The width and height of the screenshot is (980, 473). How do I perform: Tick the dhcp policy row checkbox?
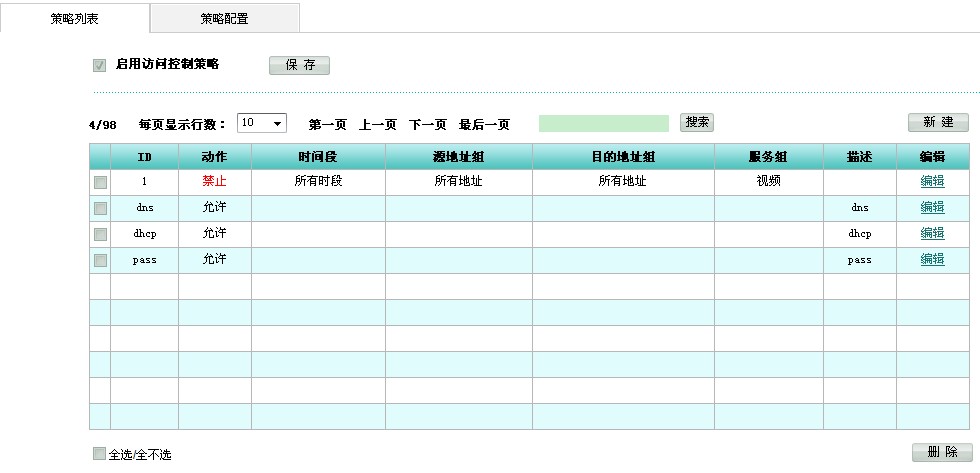coord(100,234)
